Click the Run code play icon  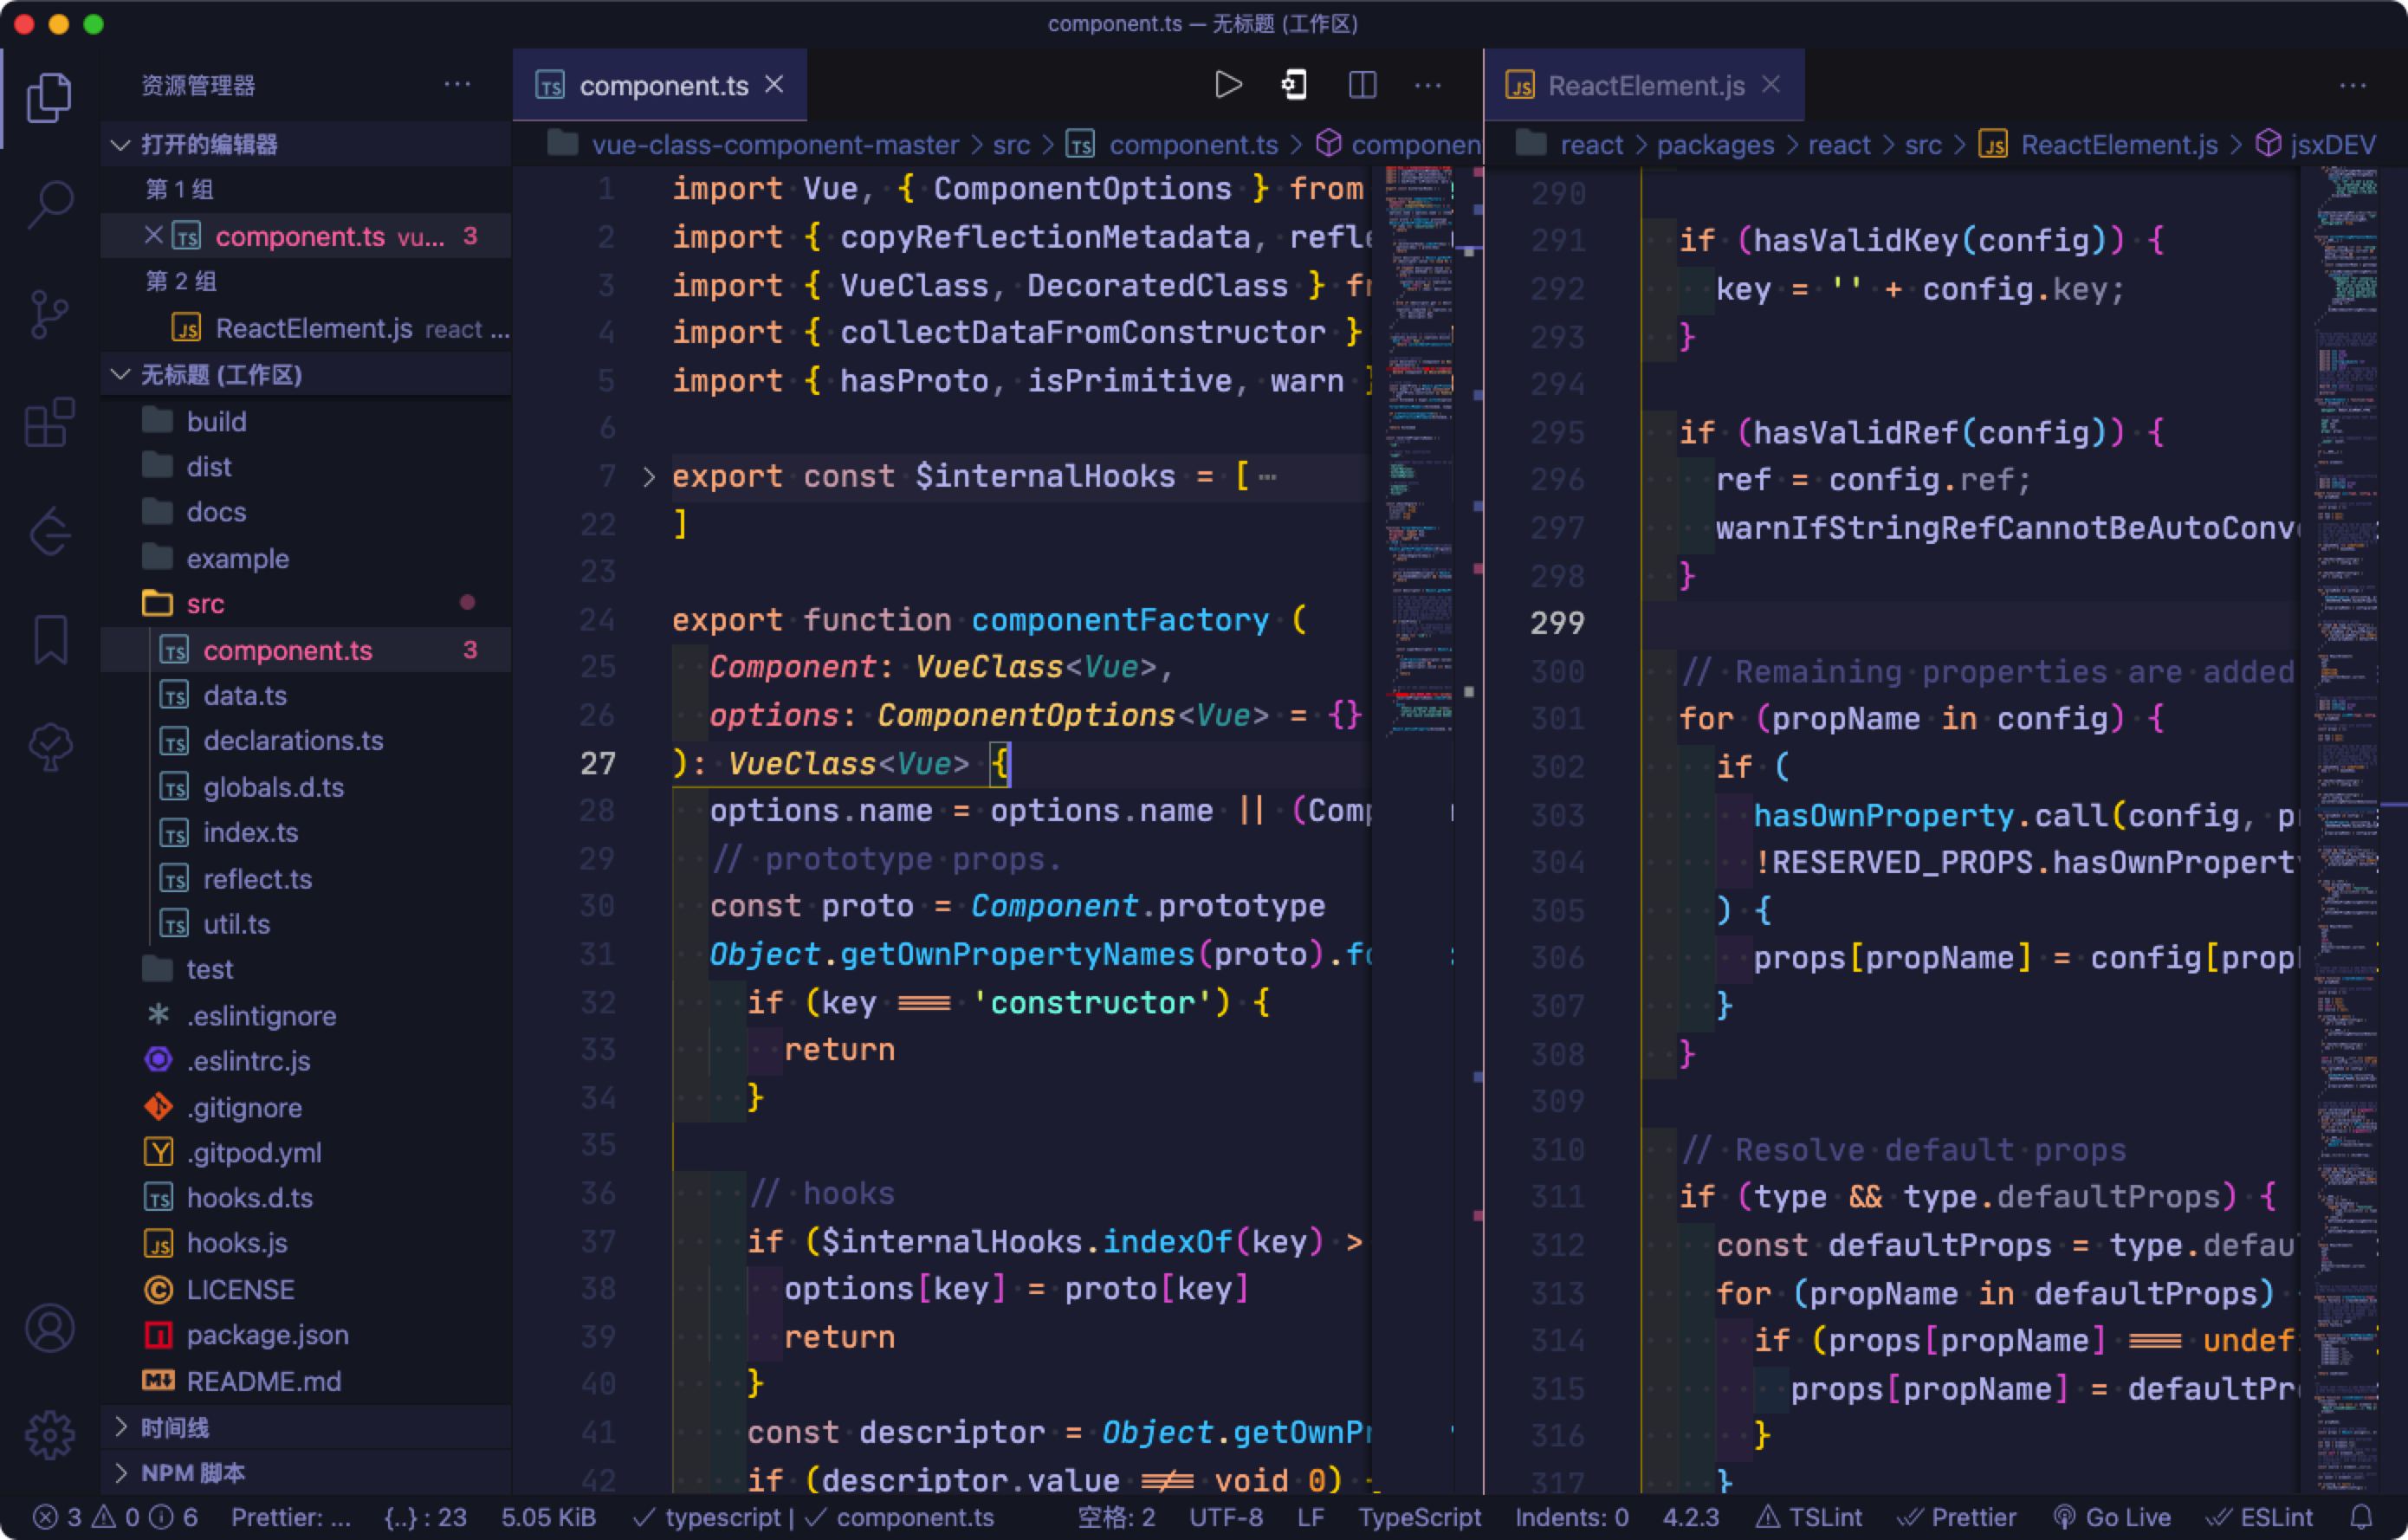[1228, 85]
